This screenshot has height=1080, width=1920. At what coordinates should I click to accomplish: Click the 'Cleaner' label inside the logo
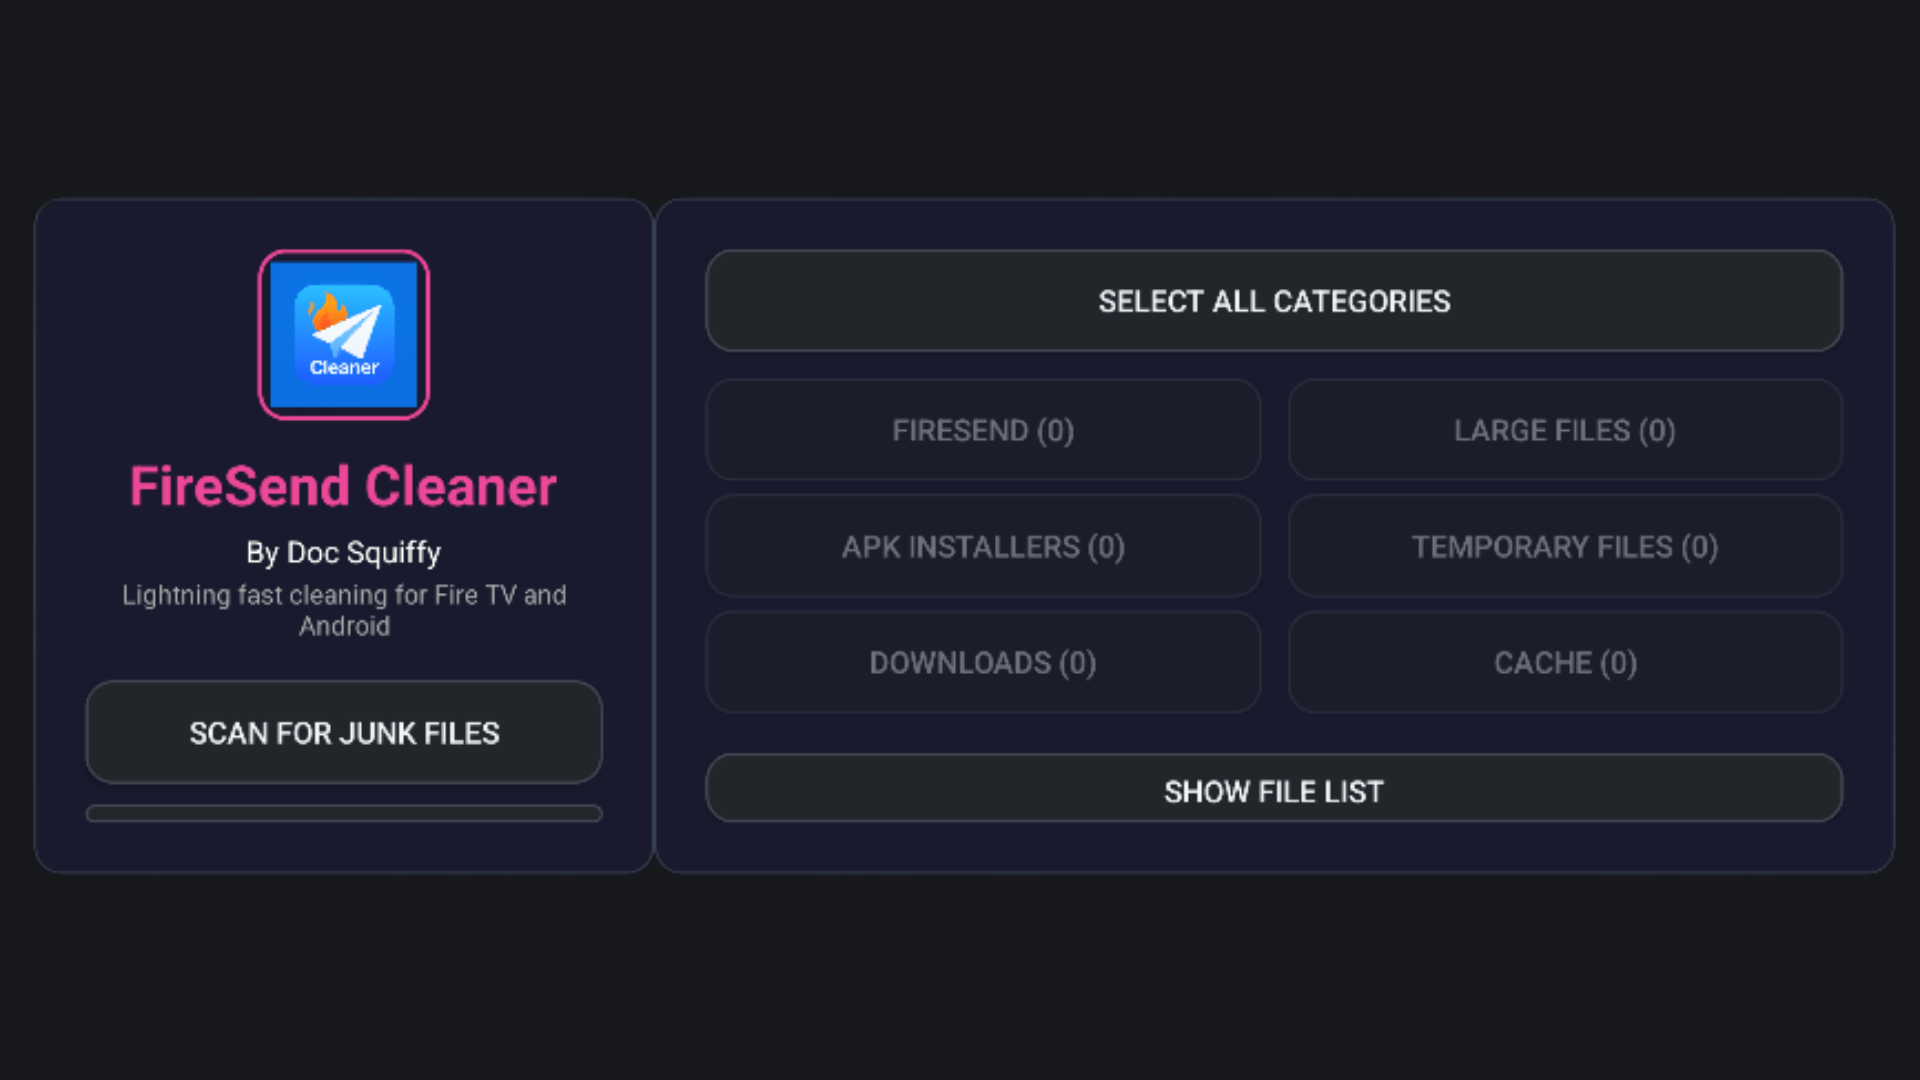point(344,368)
